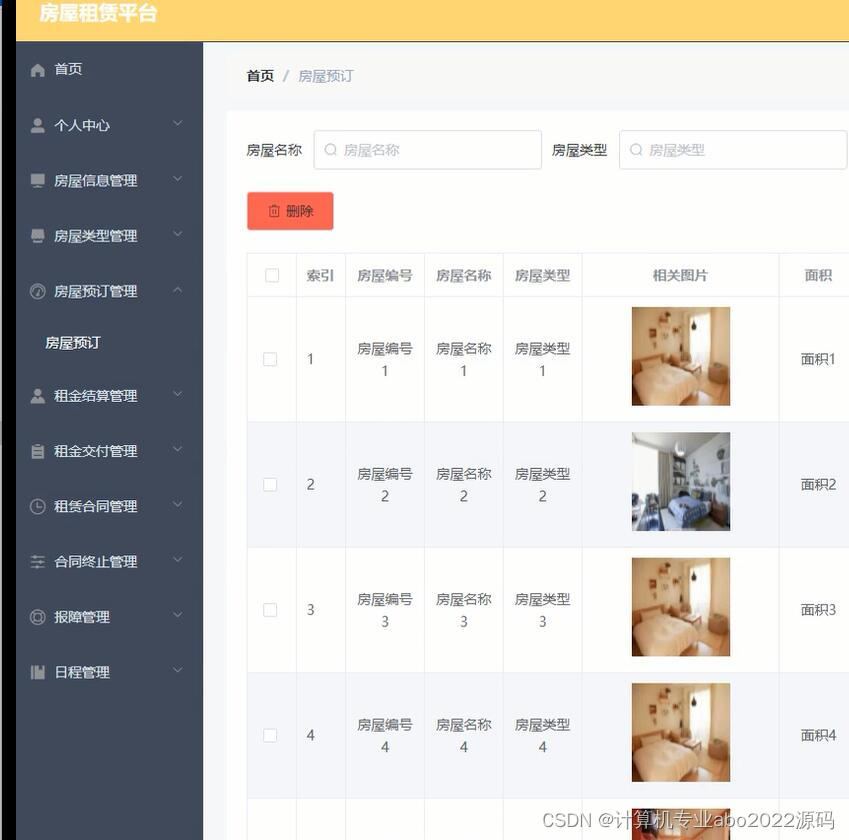Viewport: 849px width, 840px height.
Task: Open the 首页 sidebar menu item
Action: click(109, 69)
